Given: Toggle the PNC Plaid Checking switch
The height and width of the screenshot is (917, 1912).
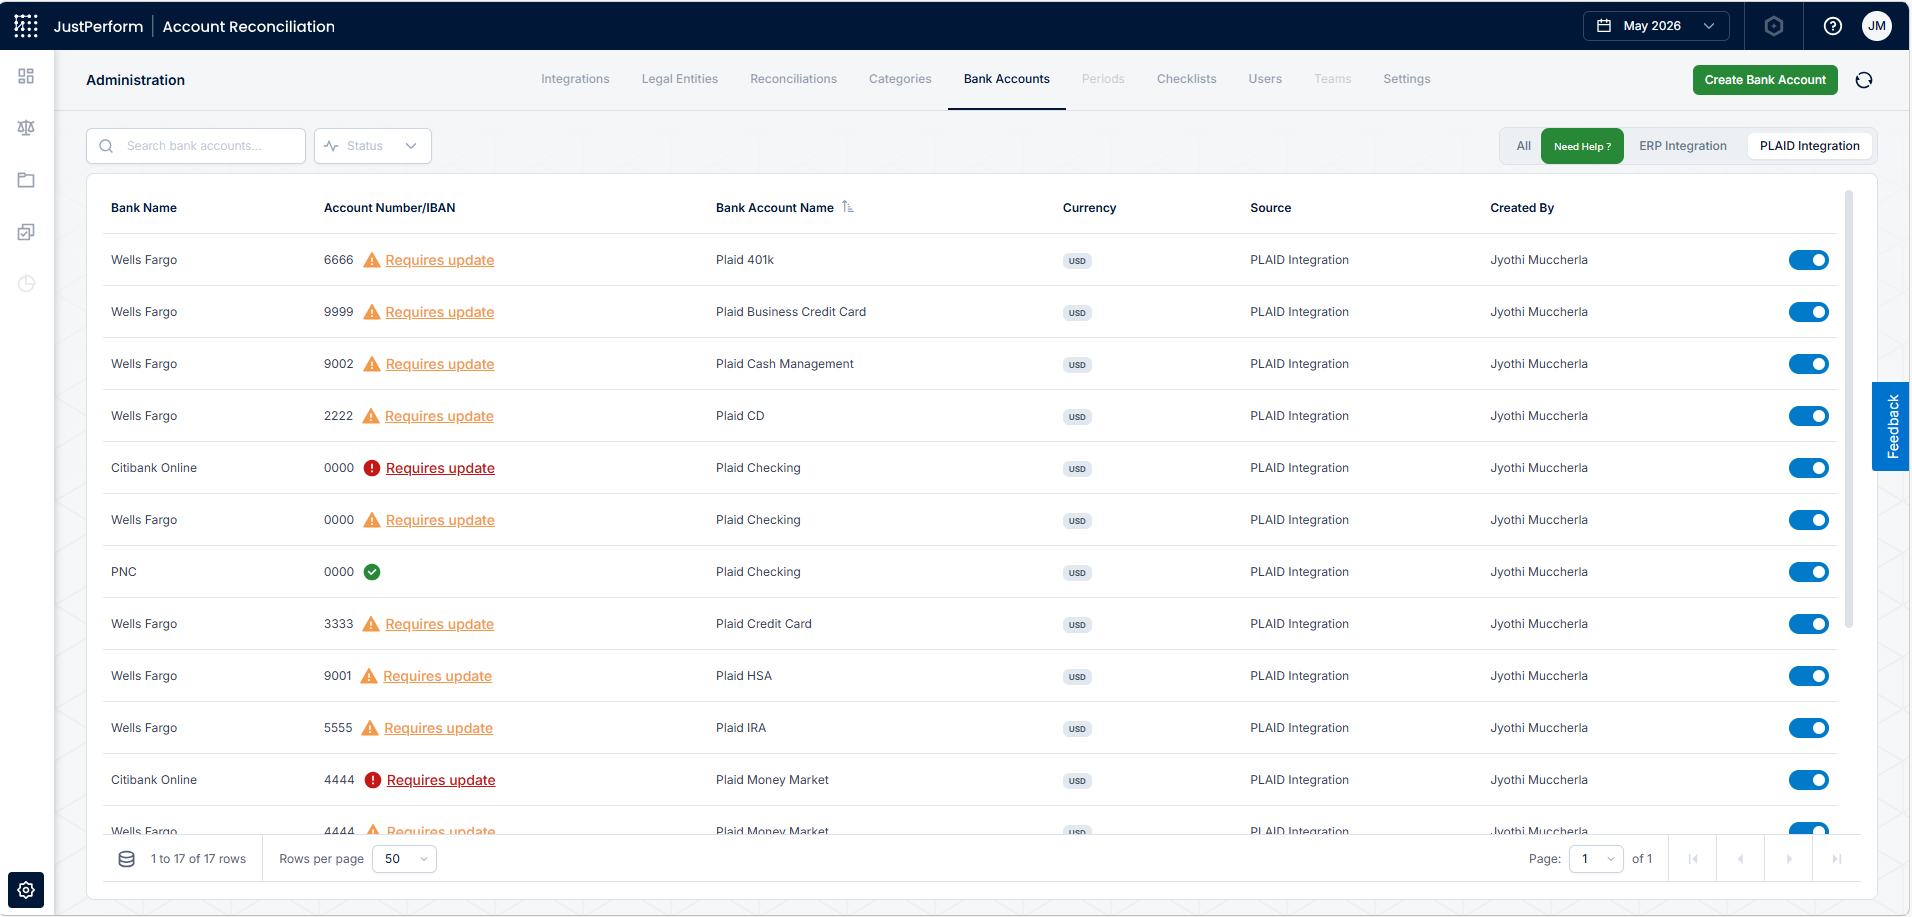Looking at the screenshot, I should point(1809,572).
